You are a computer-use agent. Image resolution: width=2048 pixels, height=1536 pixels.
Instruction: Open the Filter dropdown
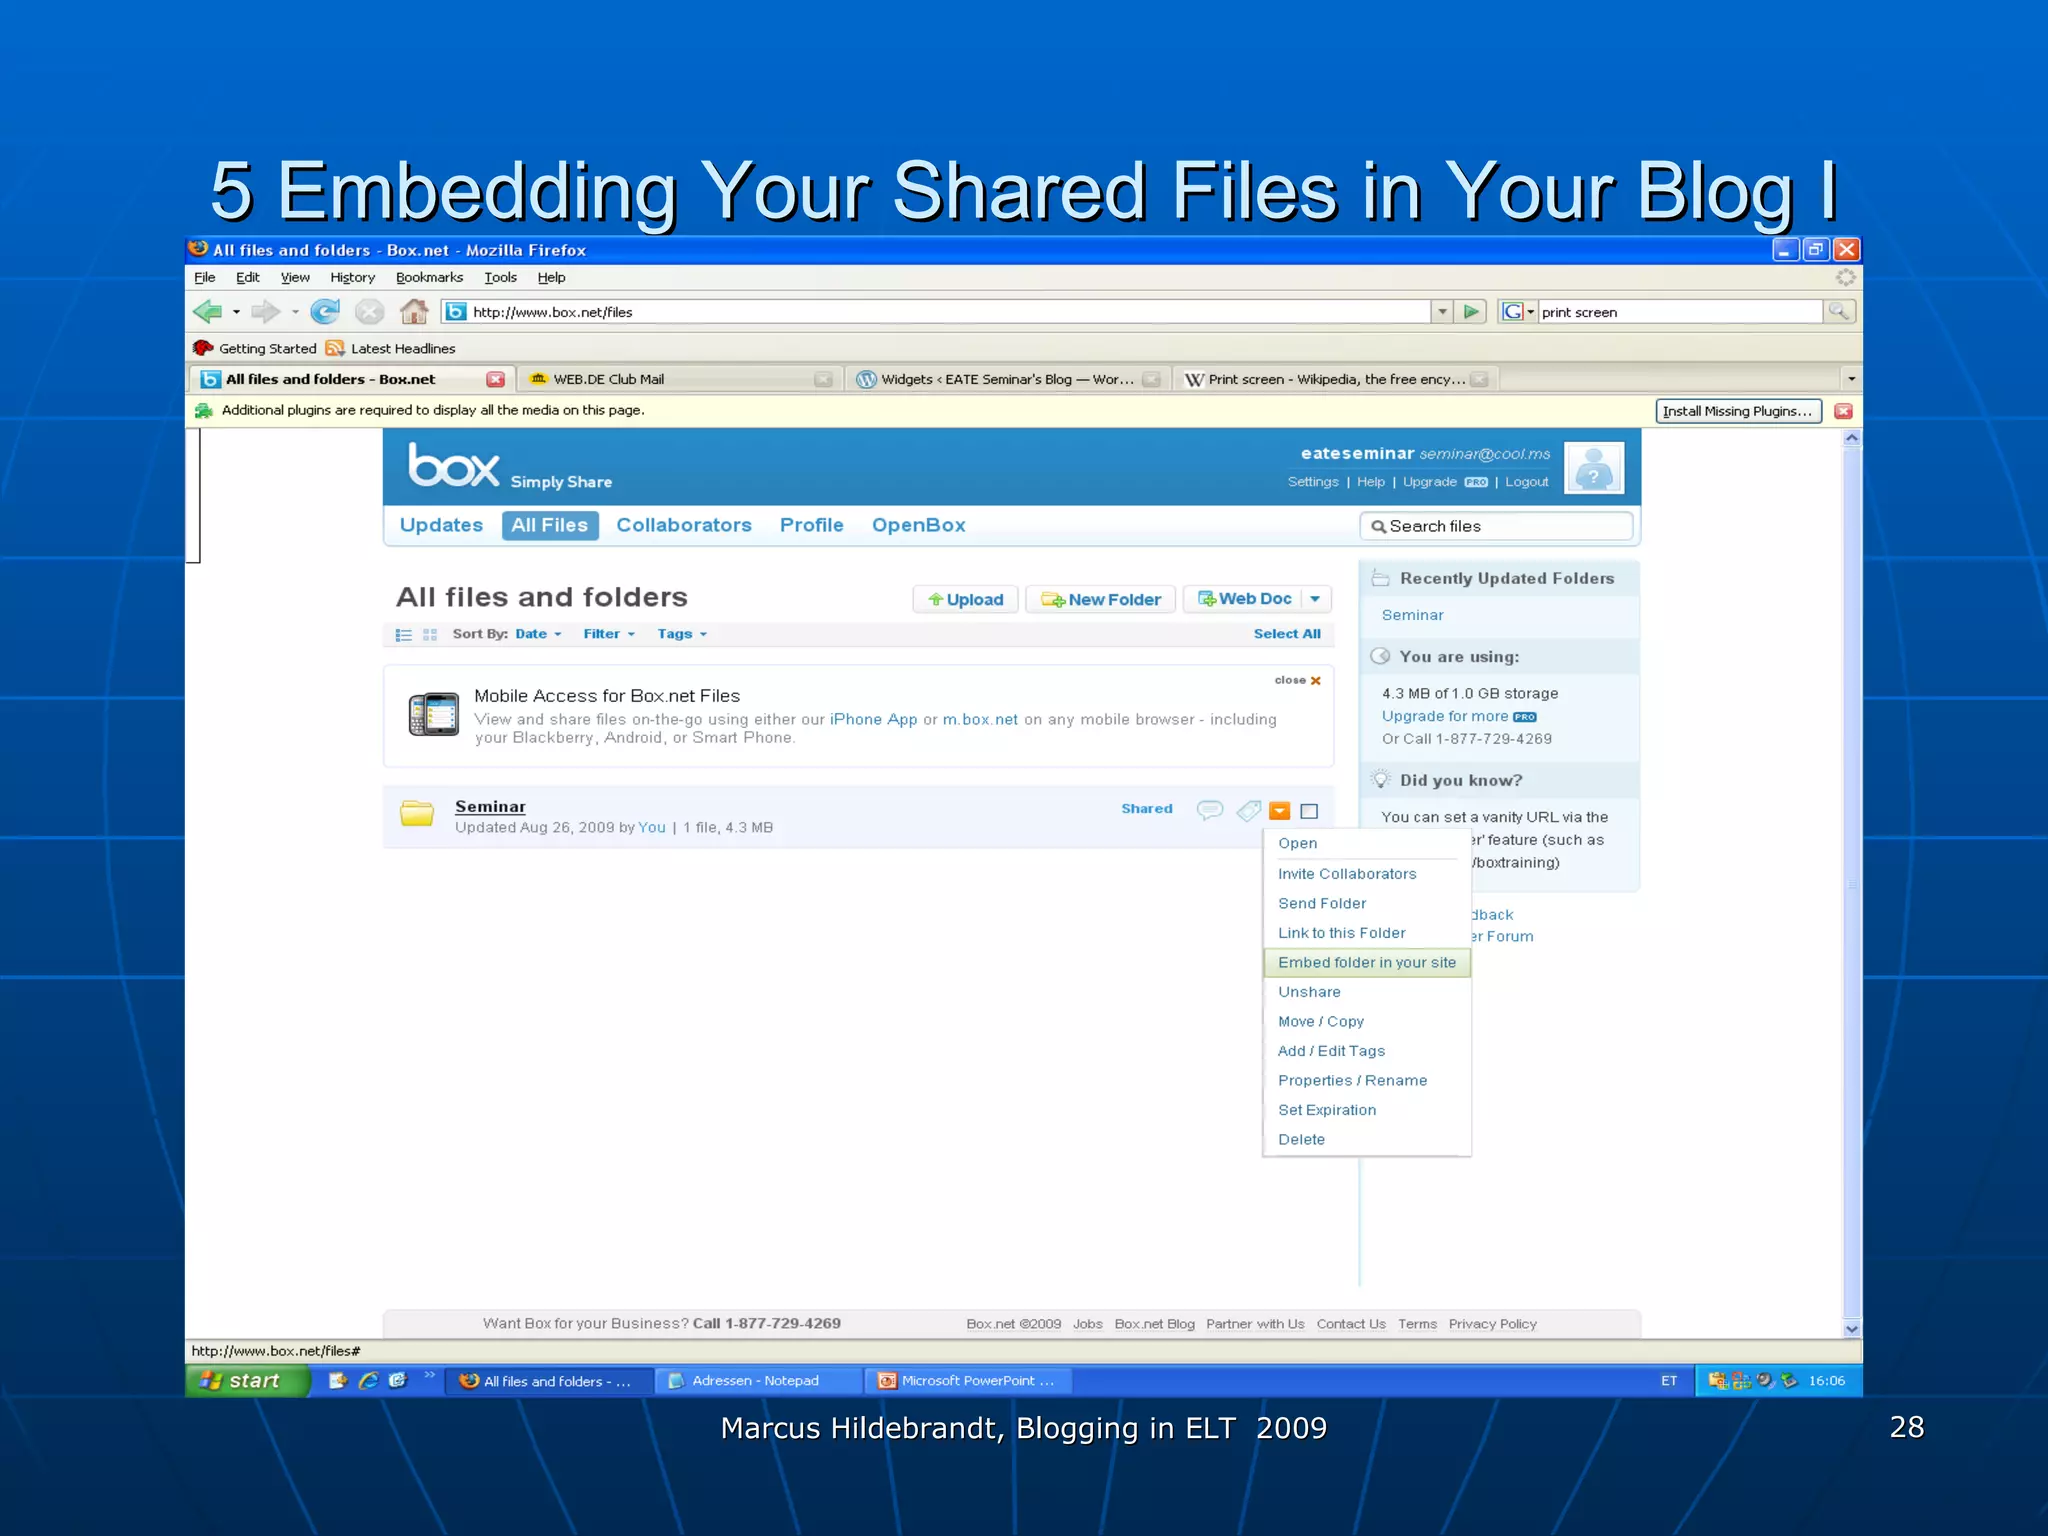[x=609, y=634]
